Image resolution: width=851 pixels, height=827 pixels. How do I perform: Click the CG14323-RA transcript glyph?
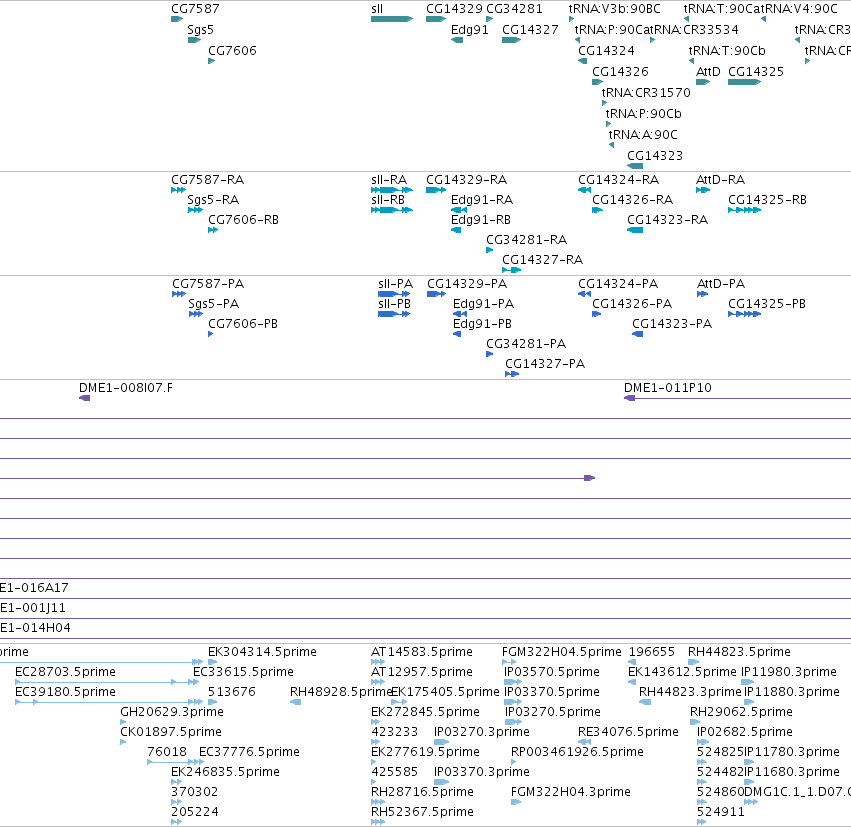635,230
